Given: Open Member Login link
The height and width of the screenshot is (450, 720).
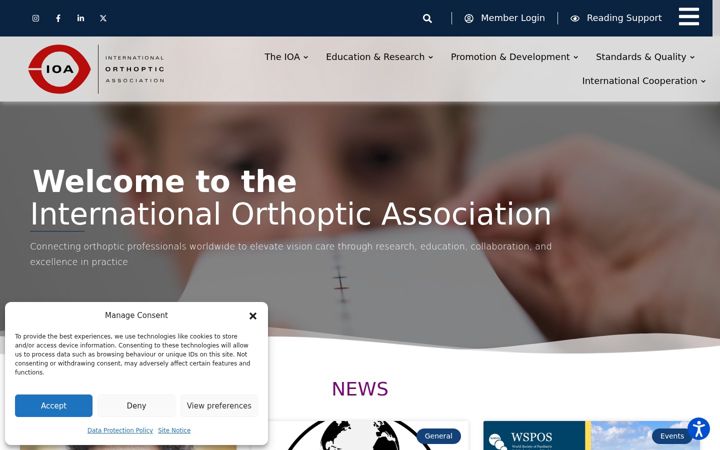Looking at the screenshot, I should pos(512,18).
